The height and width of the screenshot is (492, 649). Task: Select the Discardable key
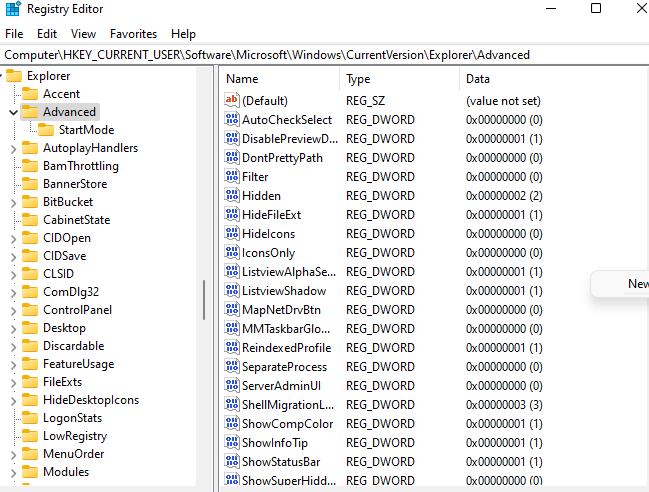pos(74,346)
